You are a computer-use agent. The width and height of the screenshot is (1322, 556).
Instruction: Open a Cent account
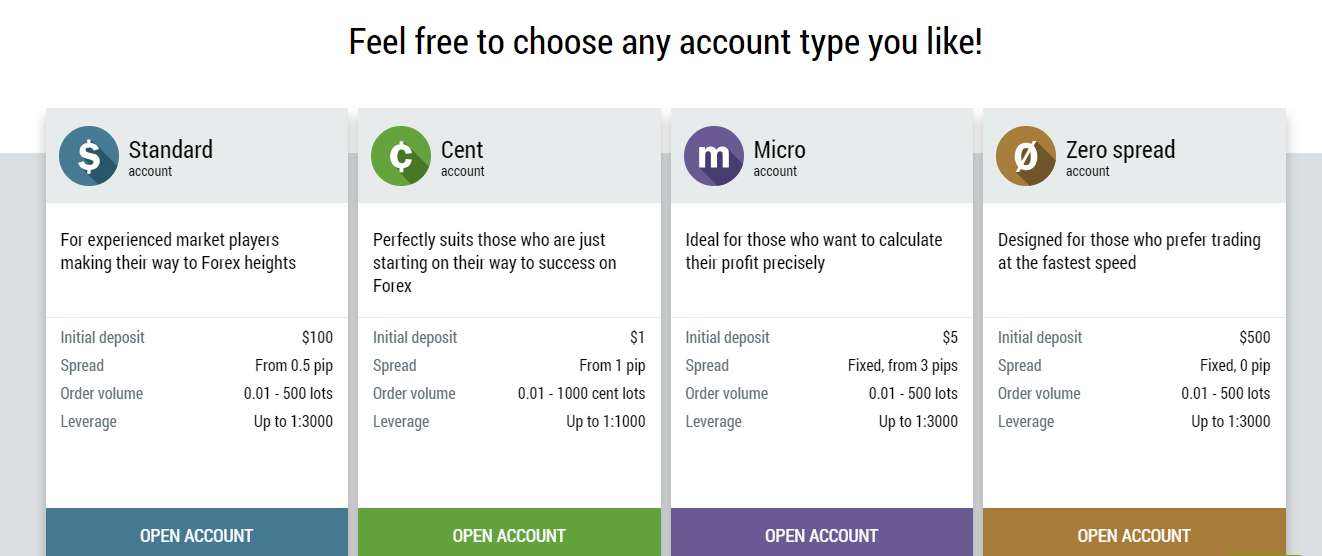tap(509, 534)
